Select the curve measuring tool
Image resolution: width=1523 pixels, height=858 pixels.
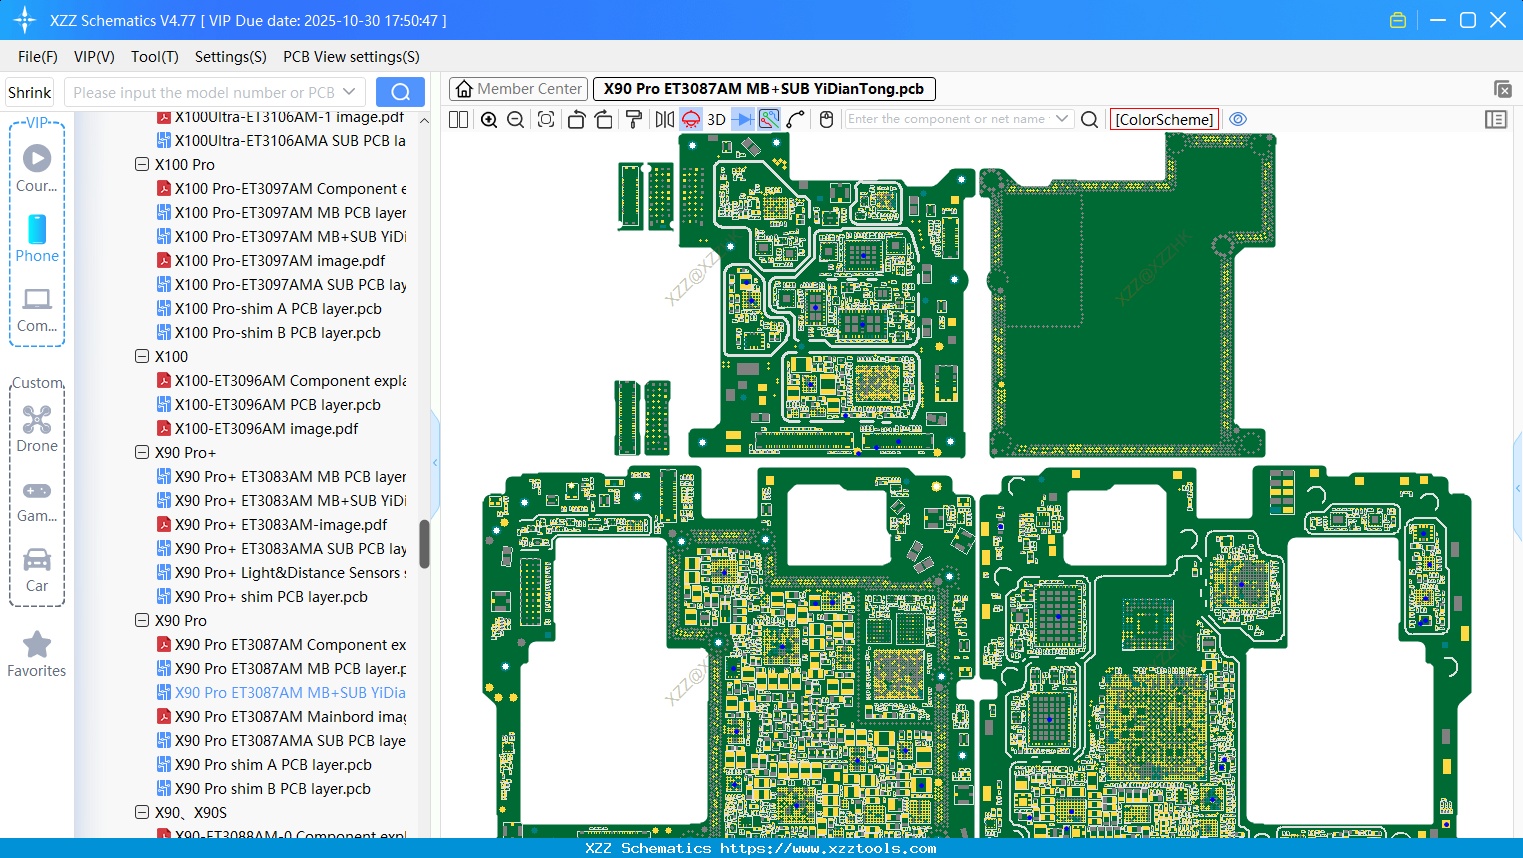(x=796, y=119)
